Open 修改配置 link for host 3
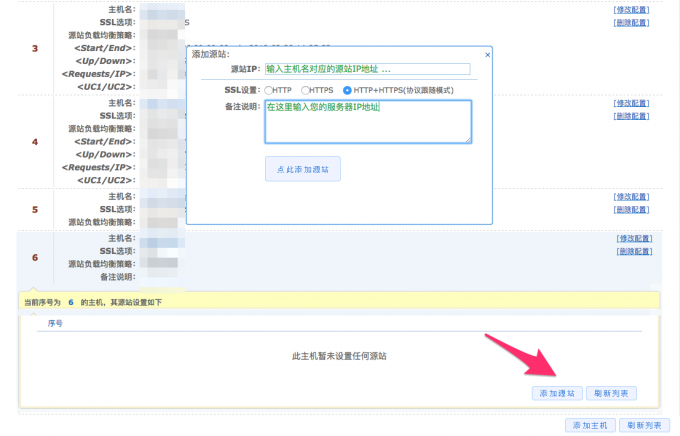680x436 pixels. tap(634, 8)
